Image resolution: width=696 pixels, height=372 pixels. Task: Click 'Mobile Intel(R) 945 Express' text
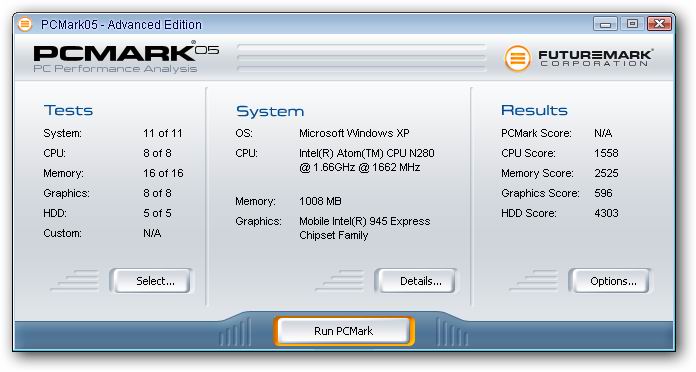pyautogui.click(x=364, y=221)
